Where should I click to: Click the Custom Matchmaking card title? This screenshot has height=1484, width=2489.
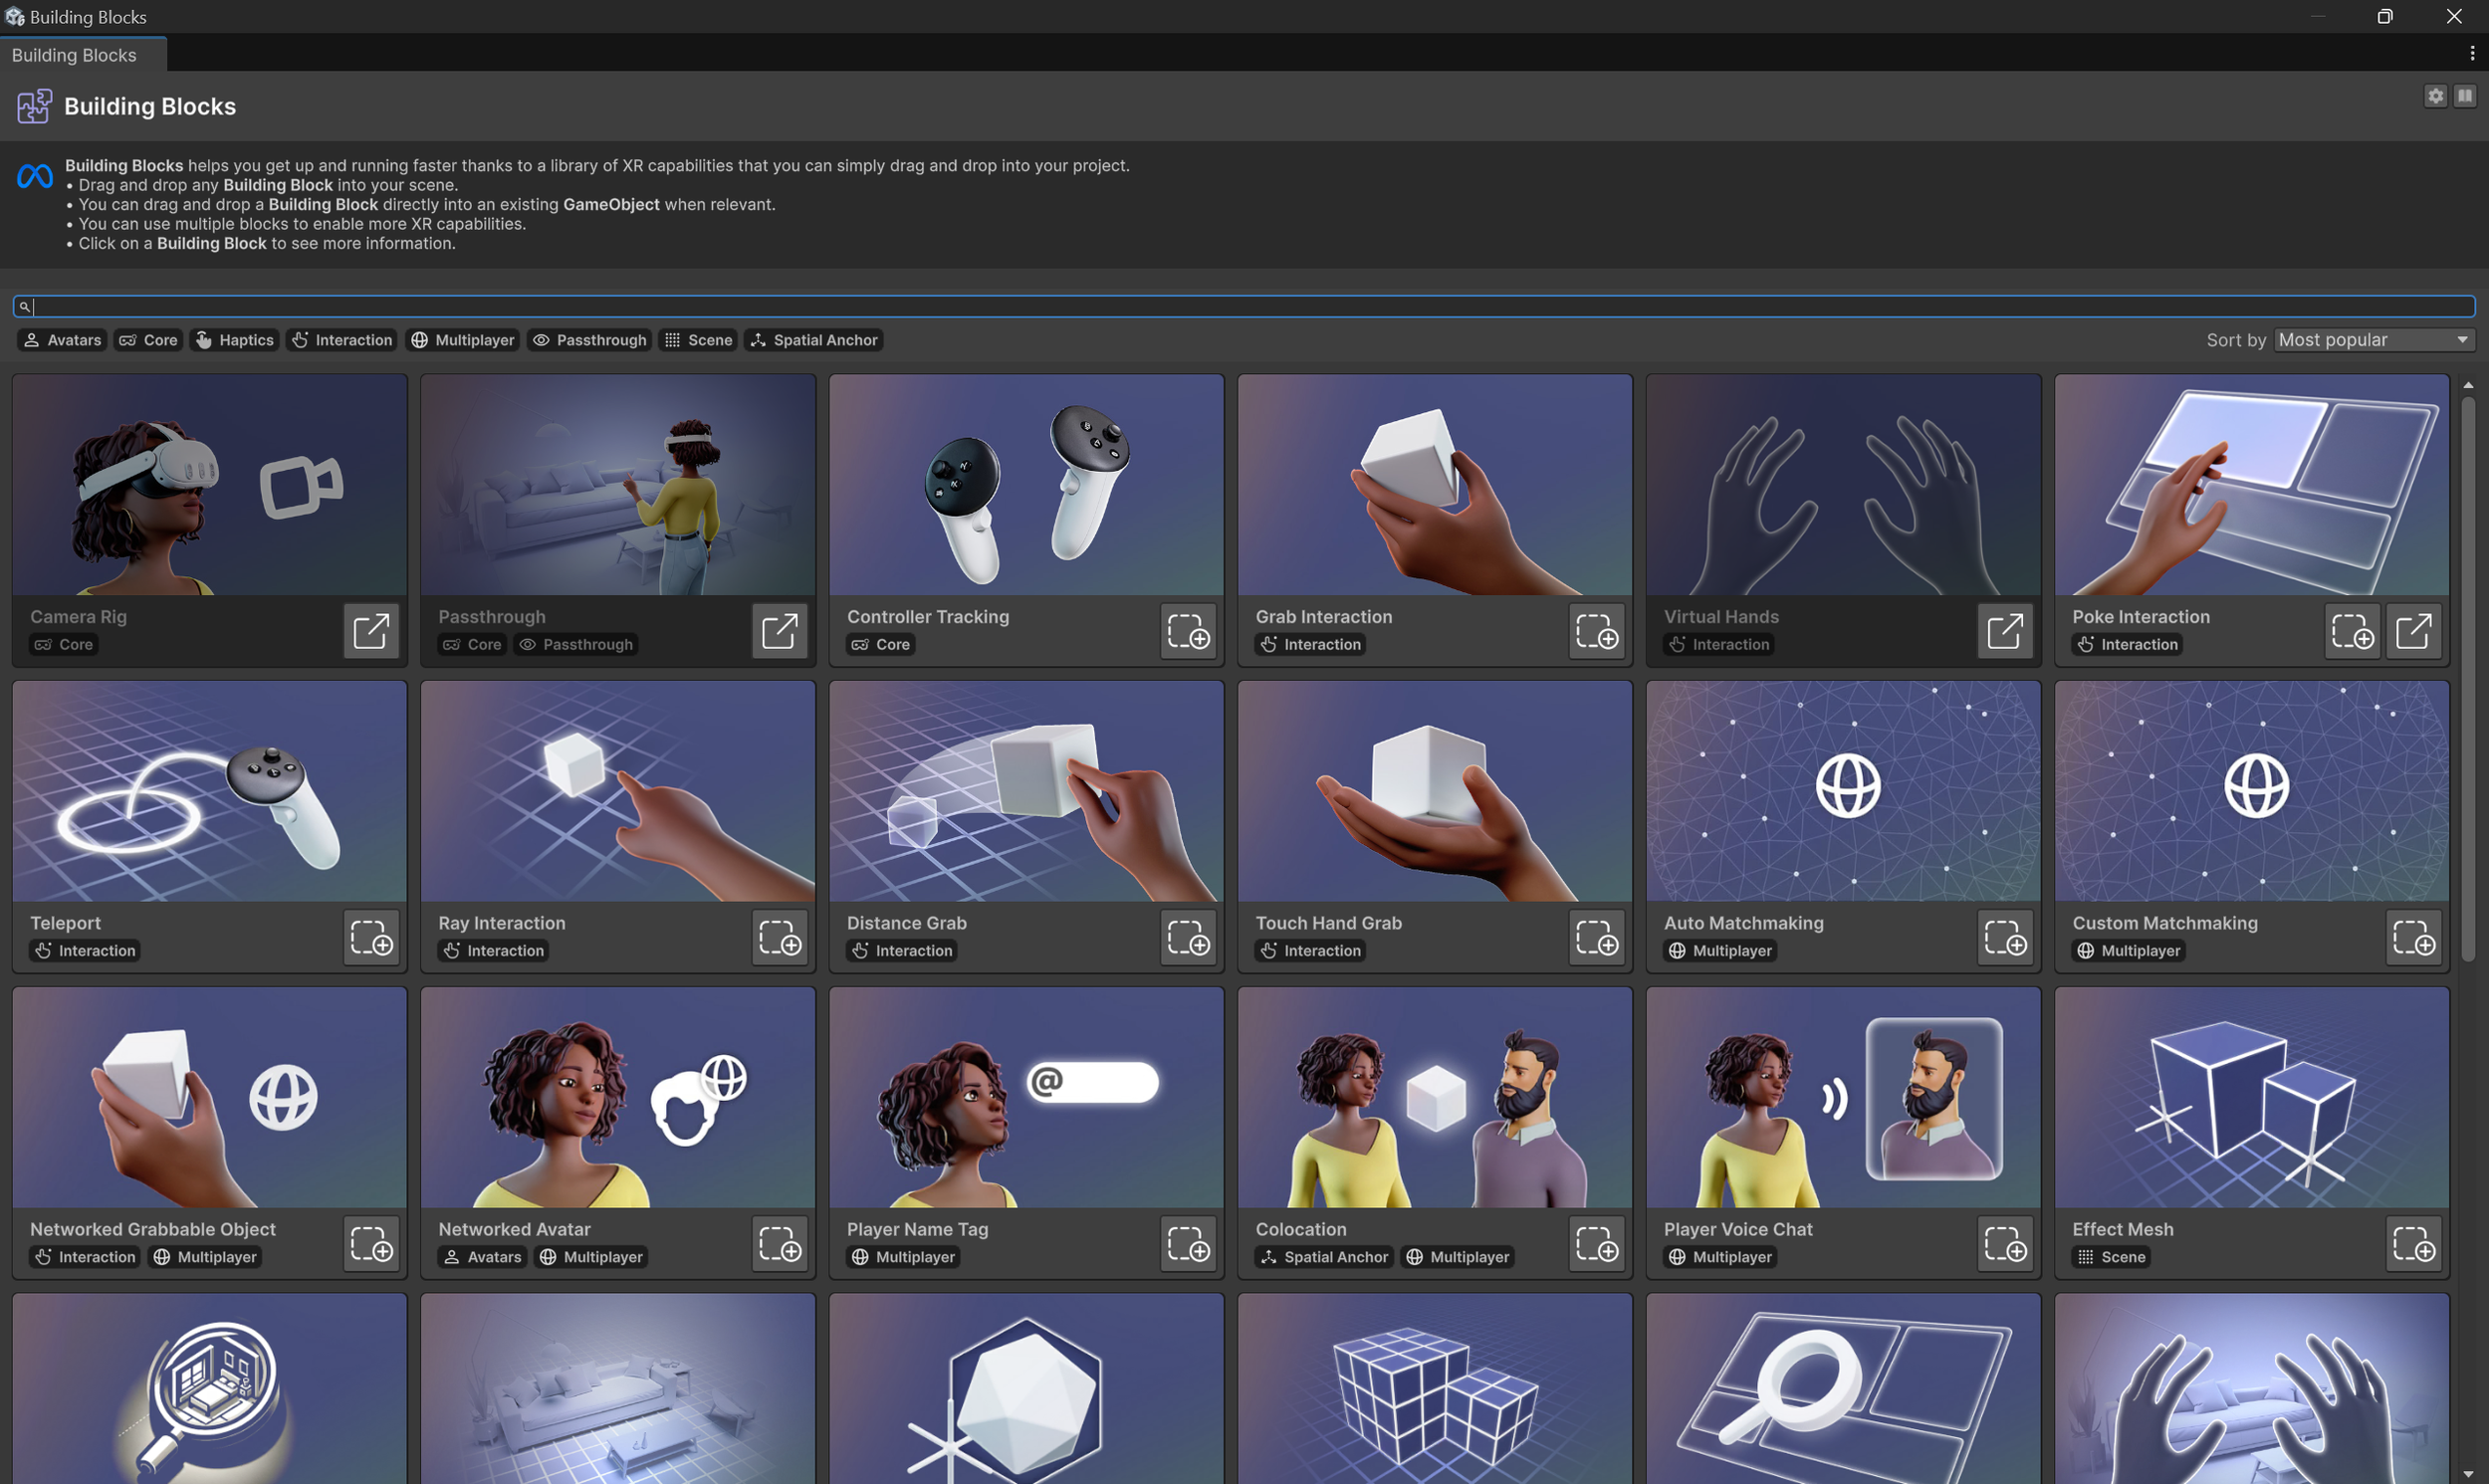(2164, 923)
